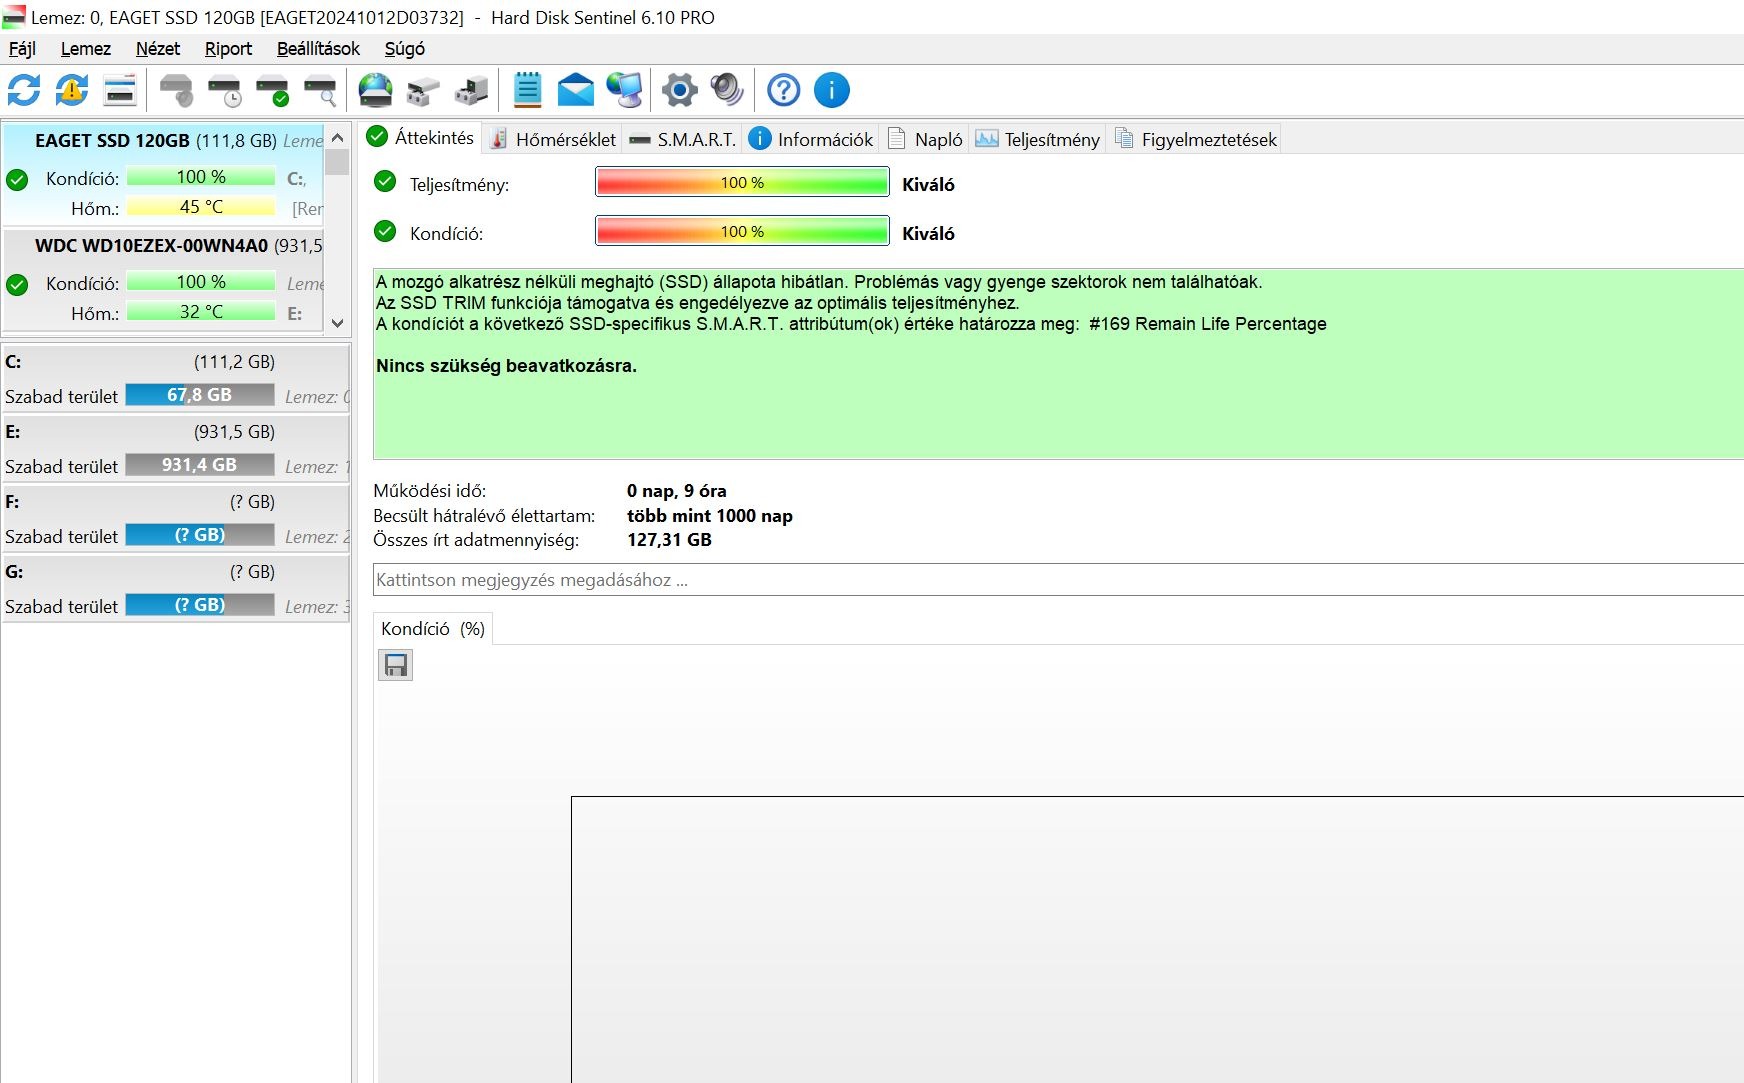The image size is (1744, 1083).
Task: Click the WDC disk Kondíció 100 % bar
Action: coord(201,282)
